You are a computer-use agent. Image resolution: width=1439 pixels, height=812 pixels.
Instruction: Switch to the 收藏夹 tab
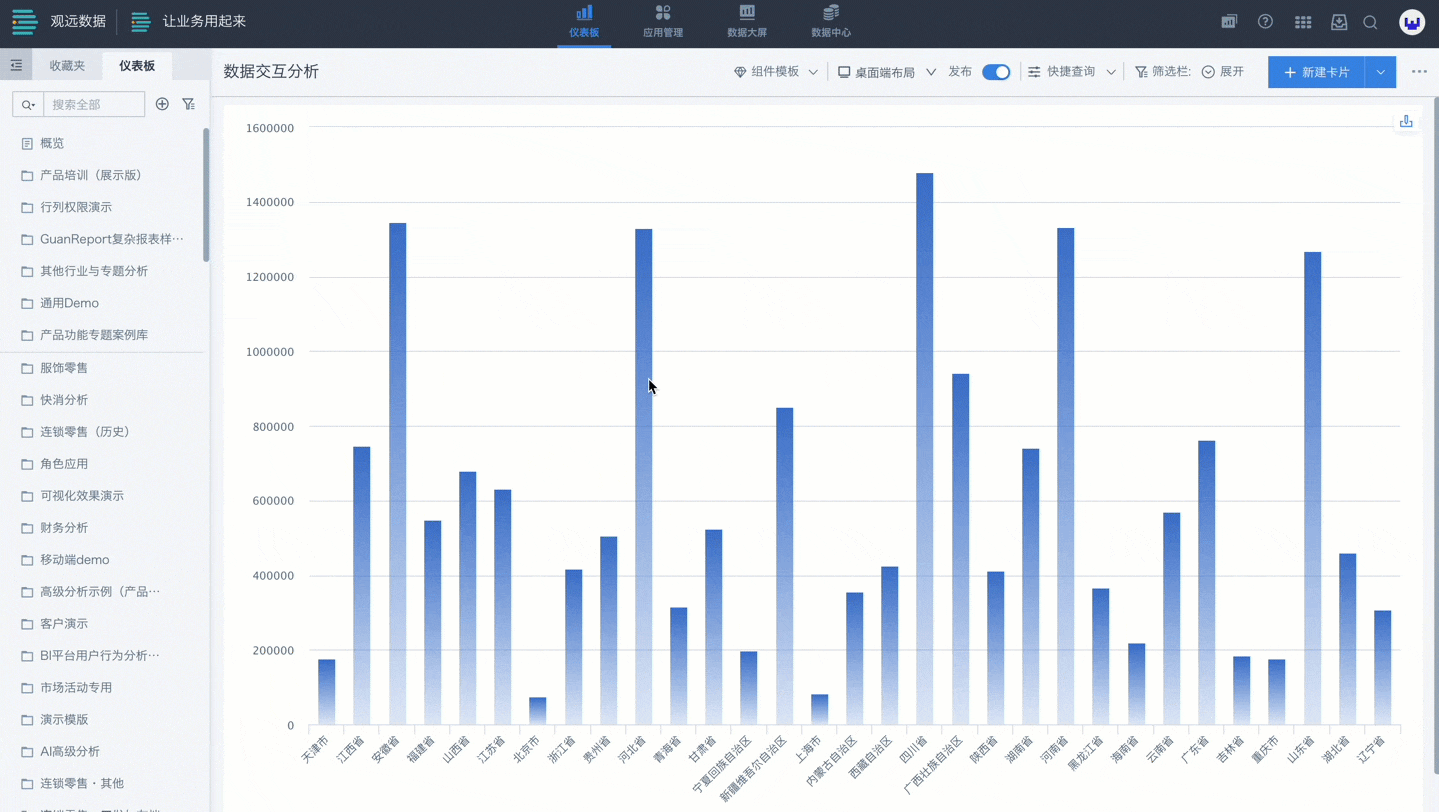[67, 66]
